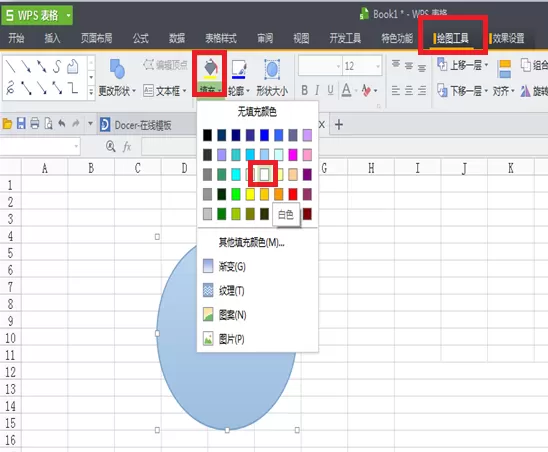Open the 插入 ribbon tab
The height and width of the screenshot is (452, 548).
pos(52,38)
